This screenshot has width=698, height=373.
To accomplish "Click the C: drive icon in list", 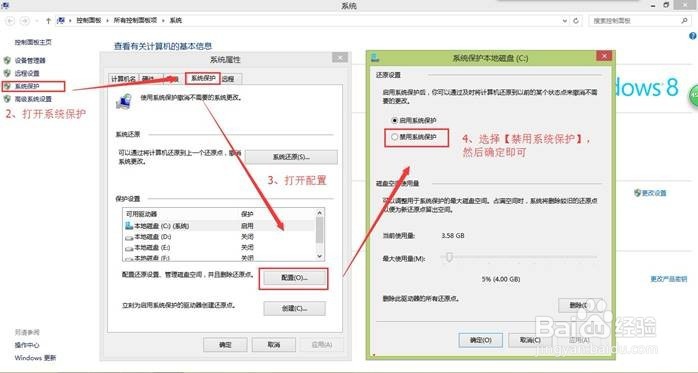I will pyautogui.click(x=129, y=226).
